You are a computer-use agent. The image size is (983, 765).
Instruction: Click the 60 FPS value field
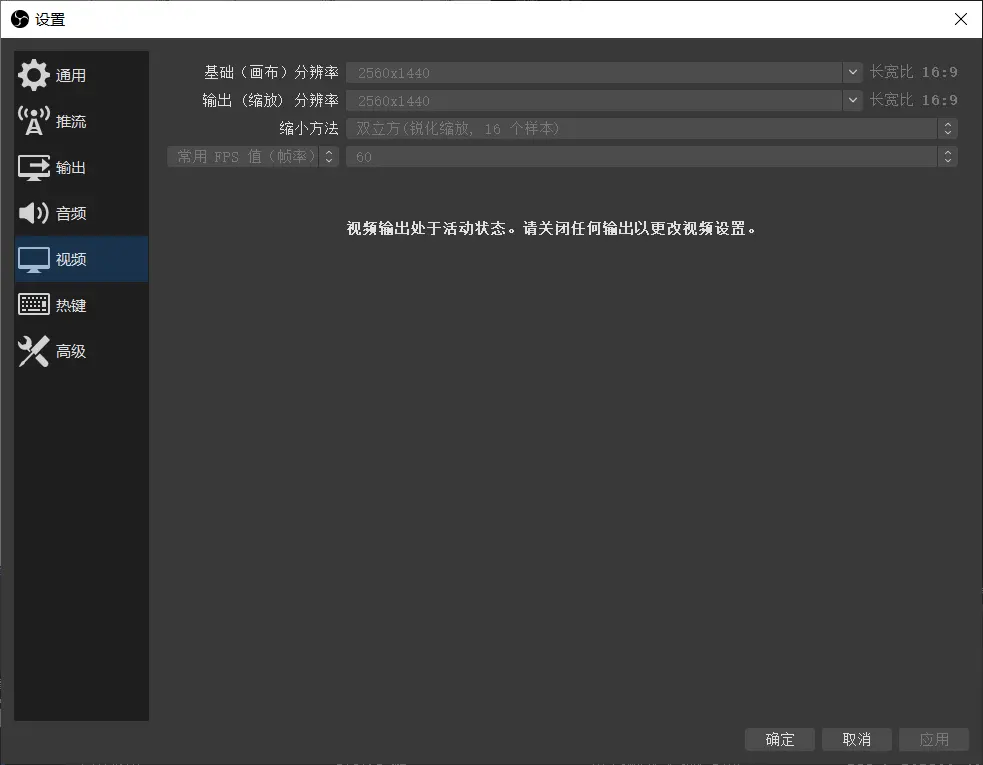coord(642,156)
